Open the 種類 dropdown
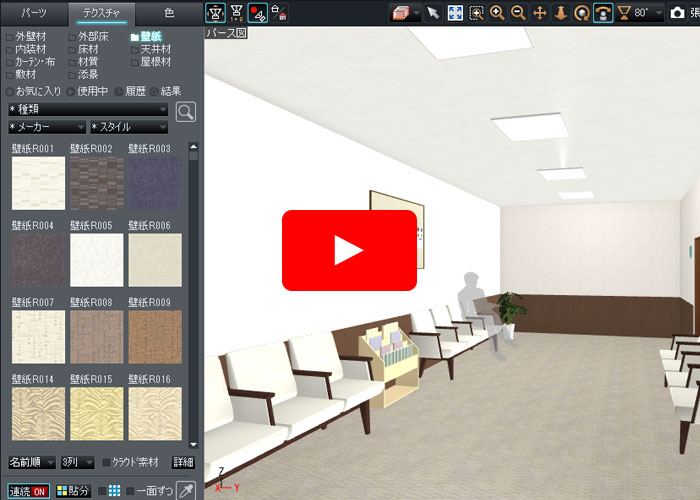 point(88,108)
